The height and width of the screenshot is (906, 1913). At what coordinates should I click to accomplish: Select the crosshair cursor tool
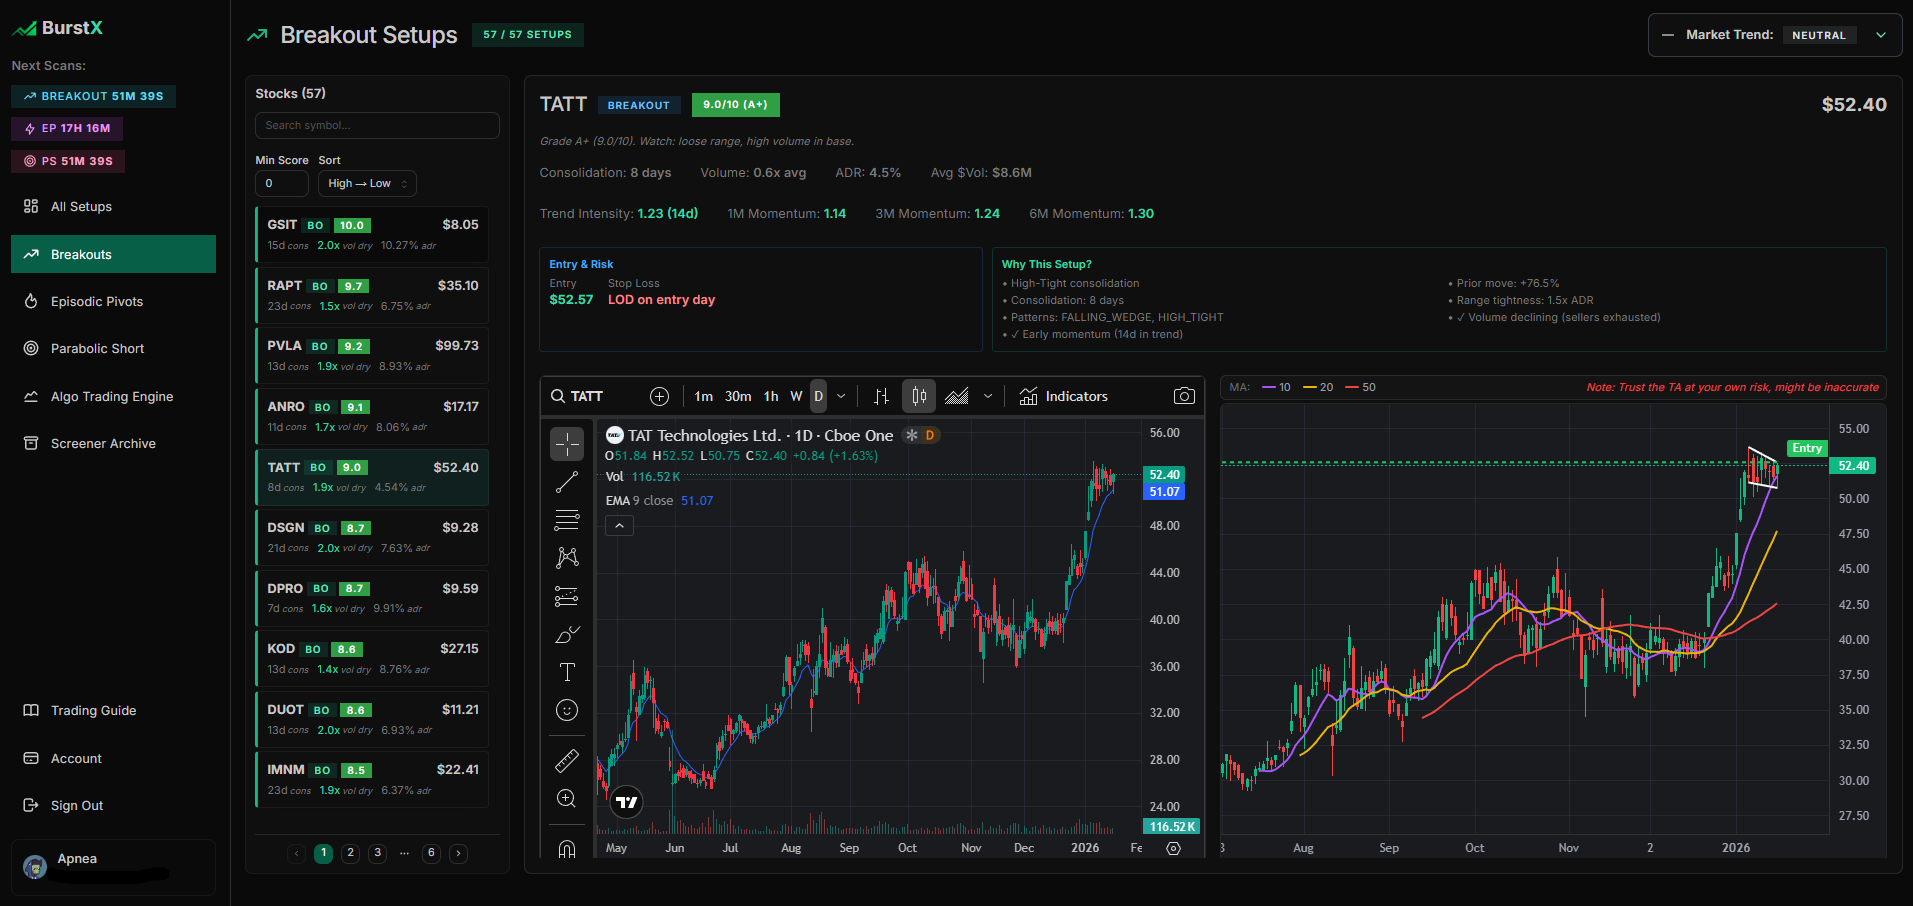567,444
